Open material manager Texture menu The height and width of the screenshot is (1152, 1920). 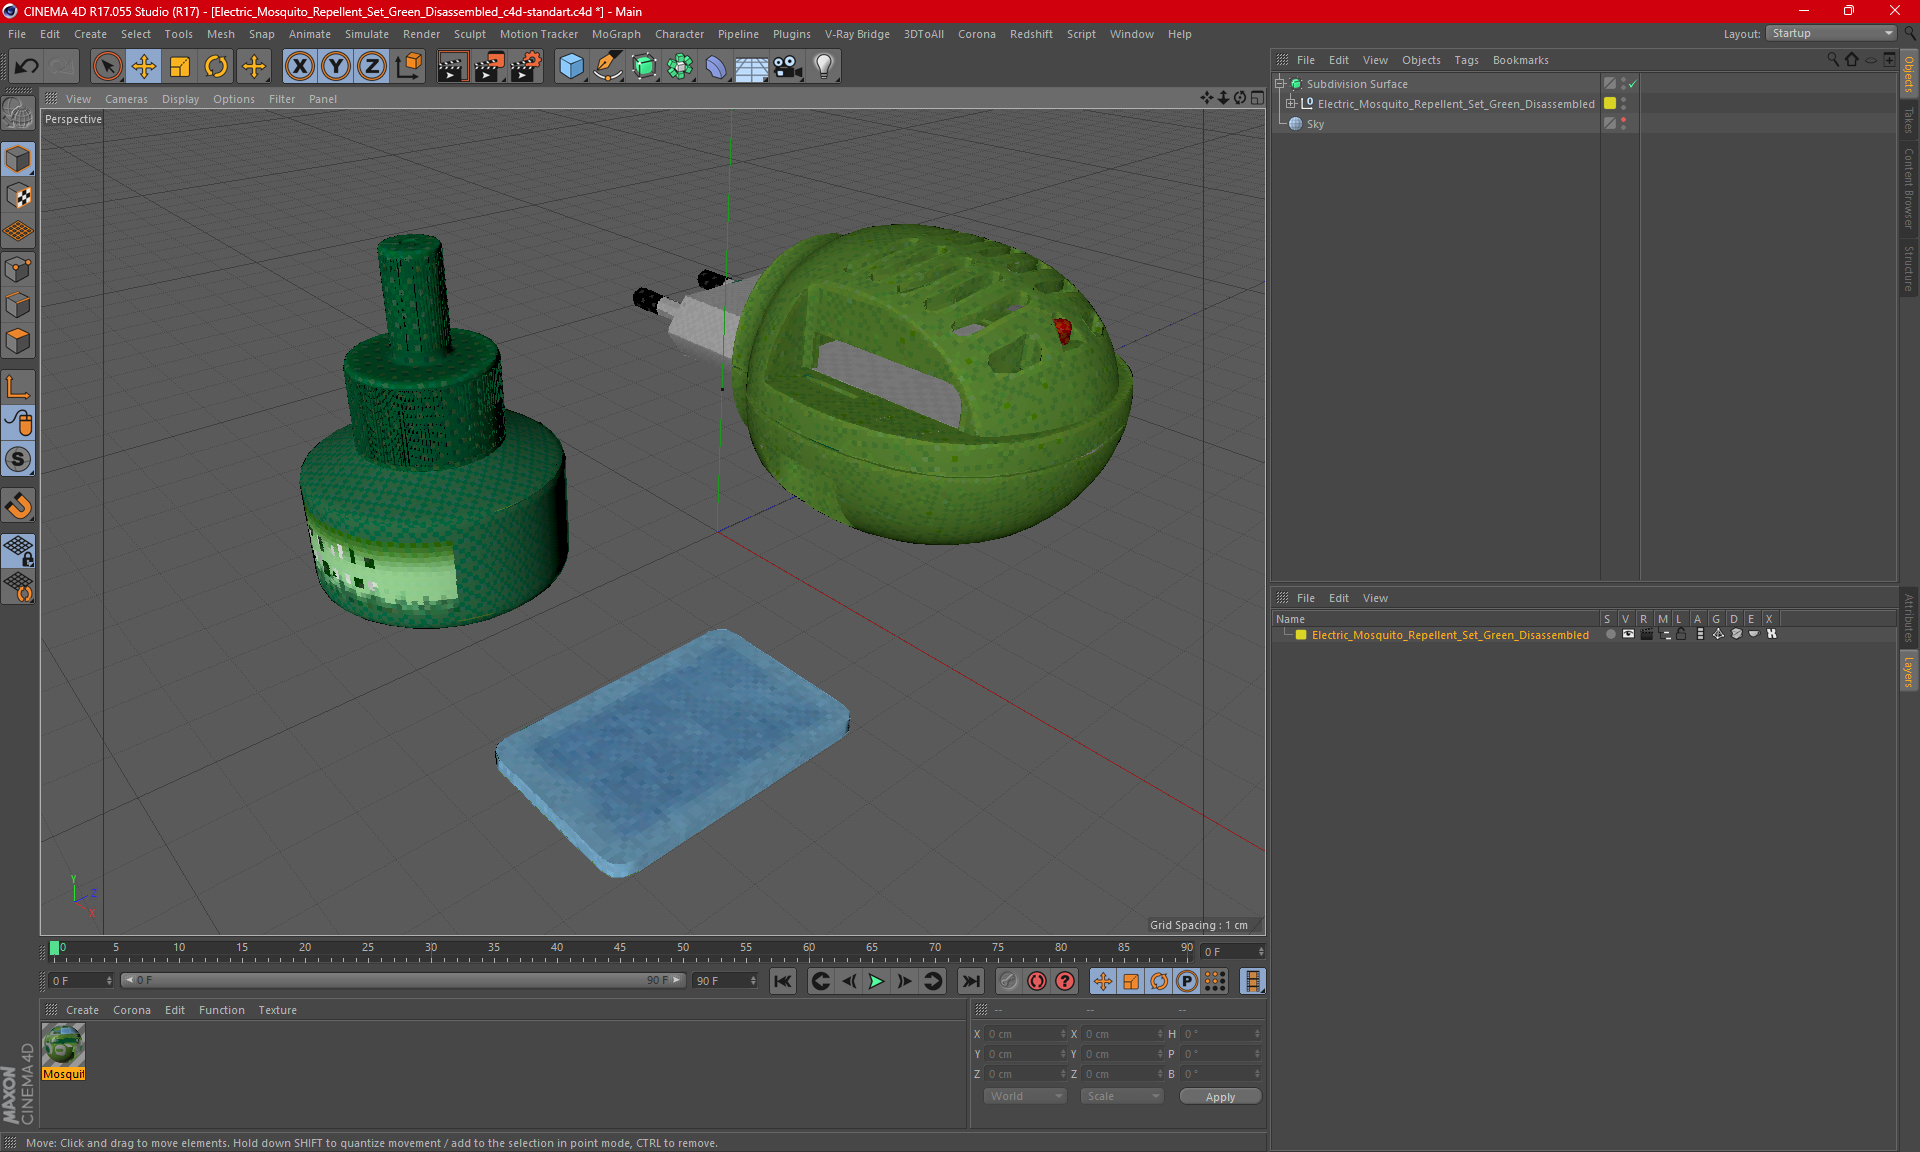(x=277, y=1010)
